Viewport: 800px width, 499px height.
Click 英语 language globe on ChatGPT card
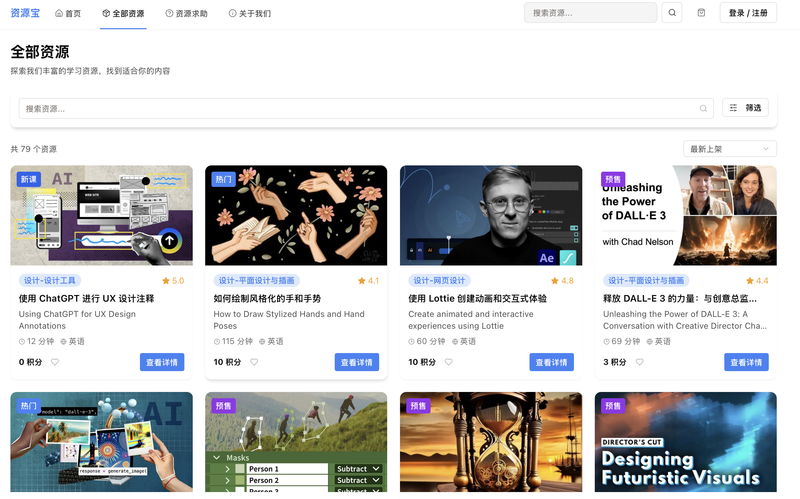(64, 341)
